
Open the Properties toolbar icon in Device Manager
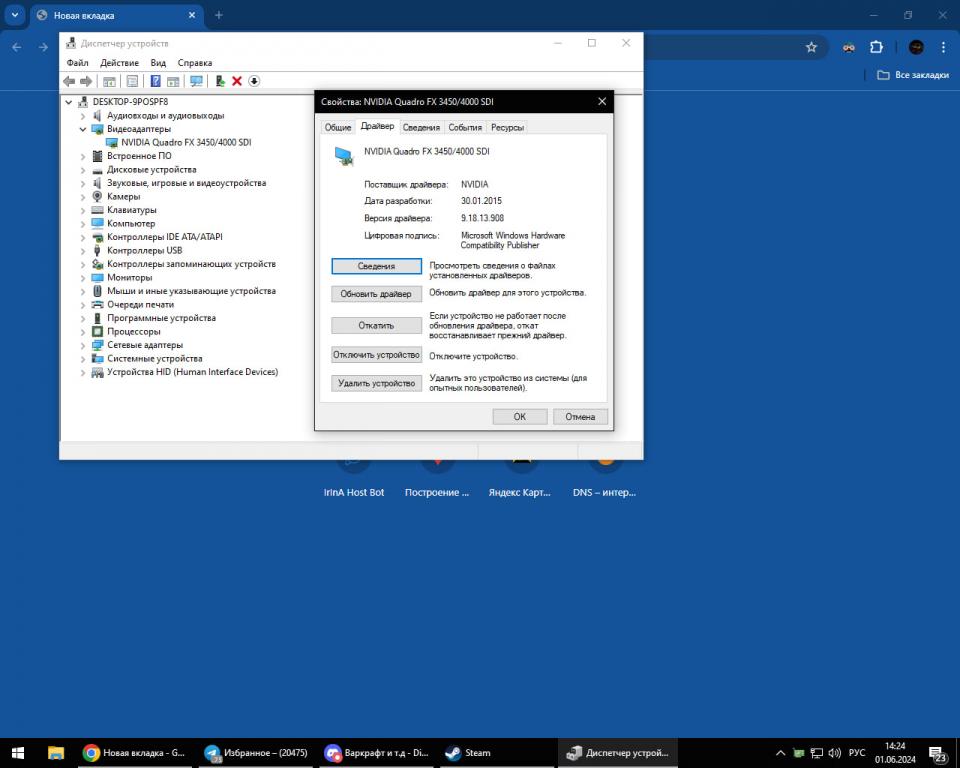(x=132, y=81)
